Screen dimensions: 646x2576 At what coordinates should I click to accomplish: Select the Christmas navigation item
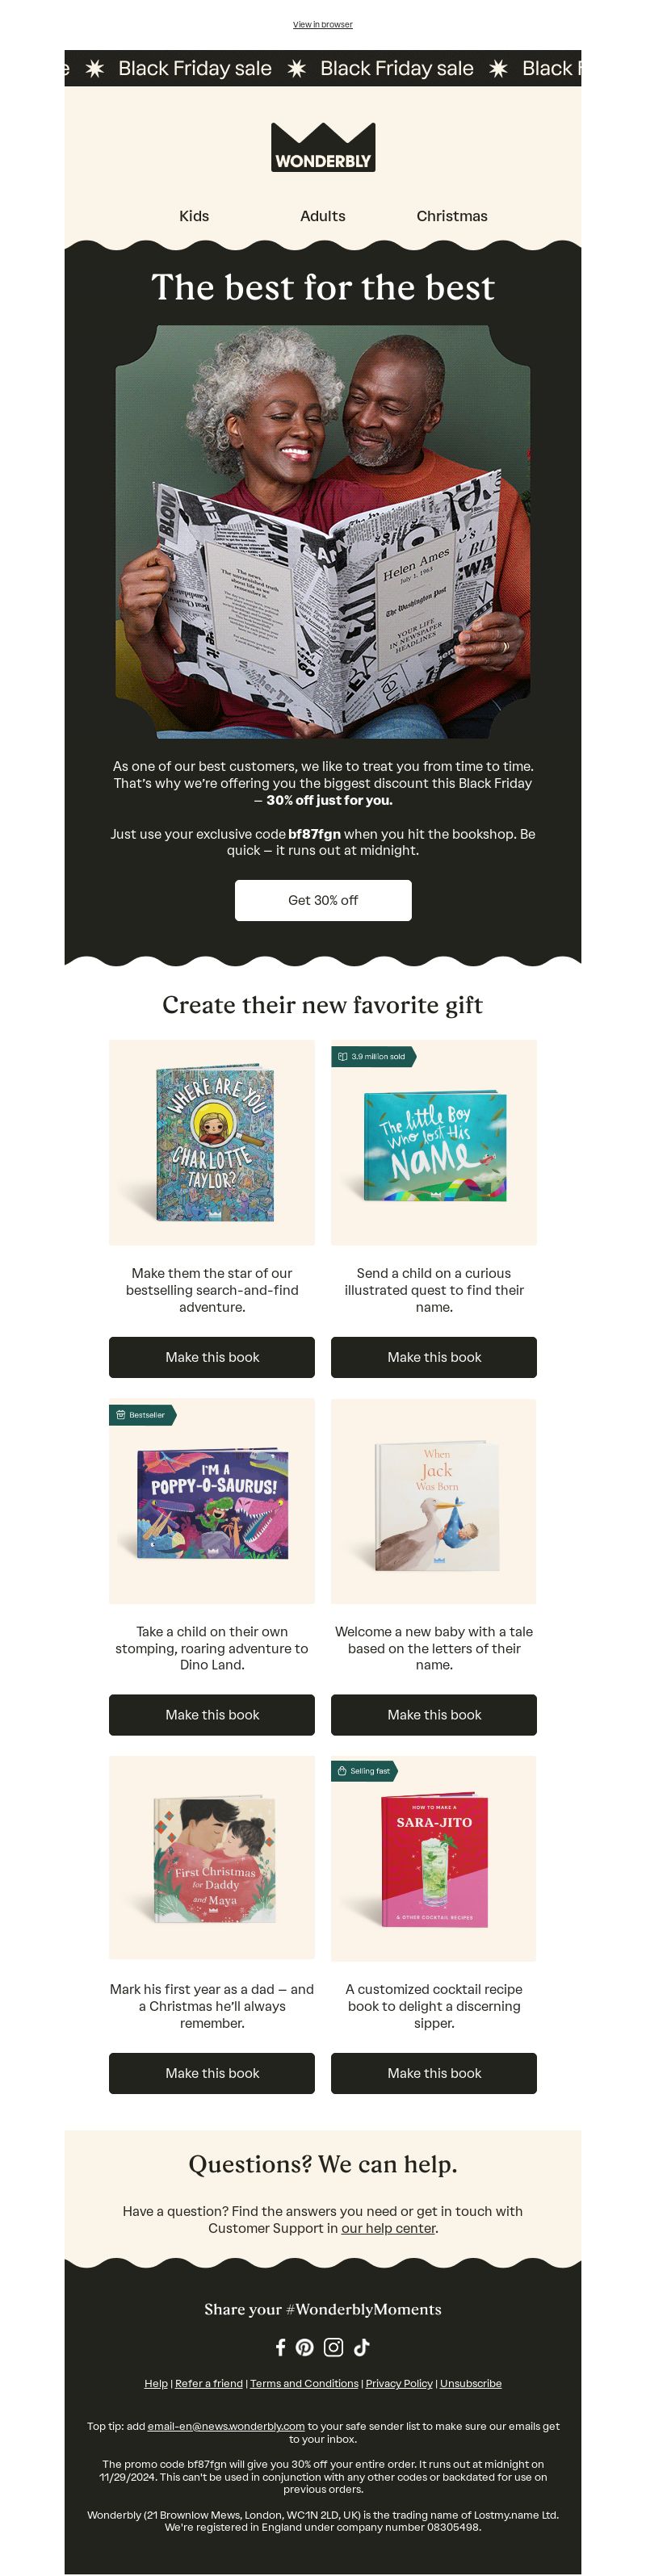point(452,216)
